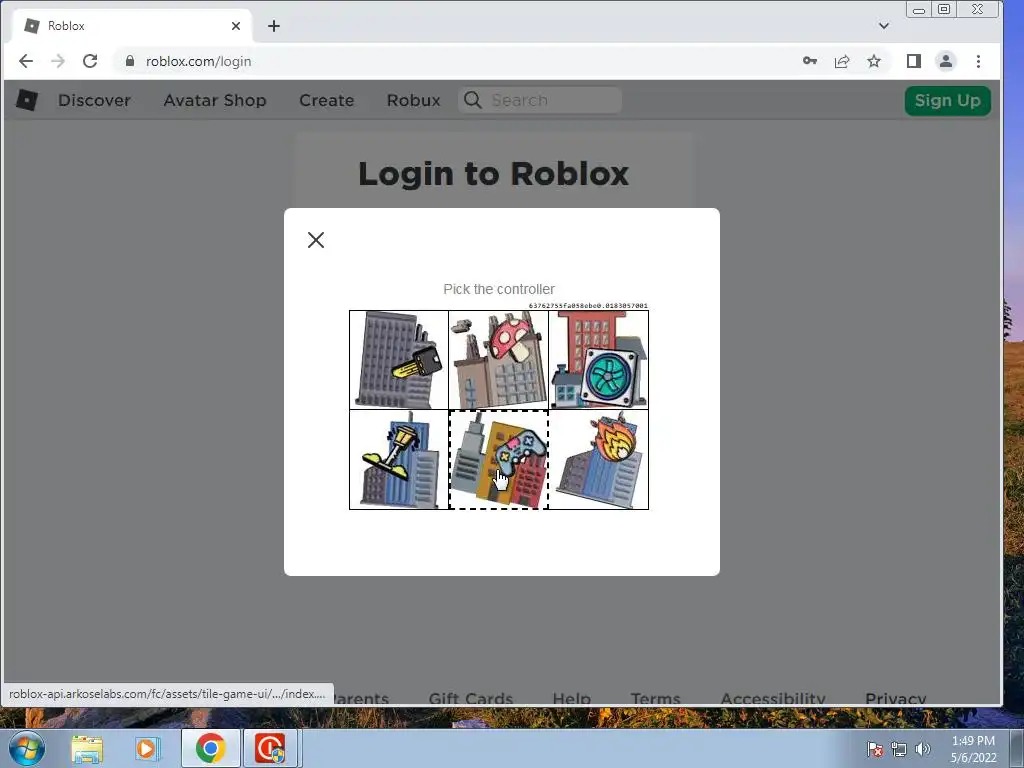This screenshot has width=1024, height=768.
Task: Pick the tile with the teal fan
Action: click(x=599, y=360)
